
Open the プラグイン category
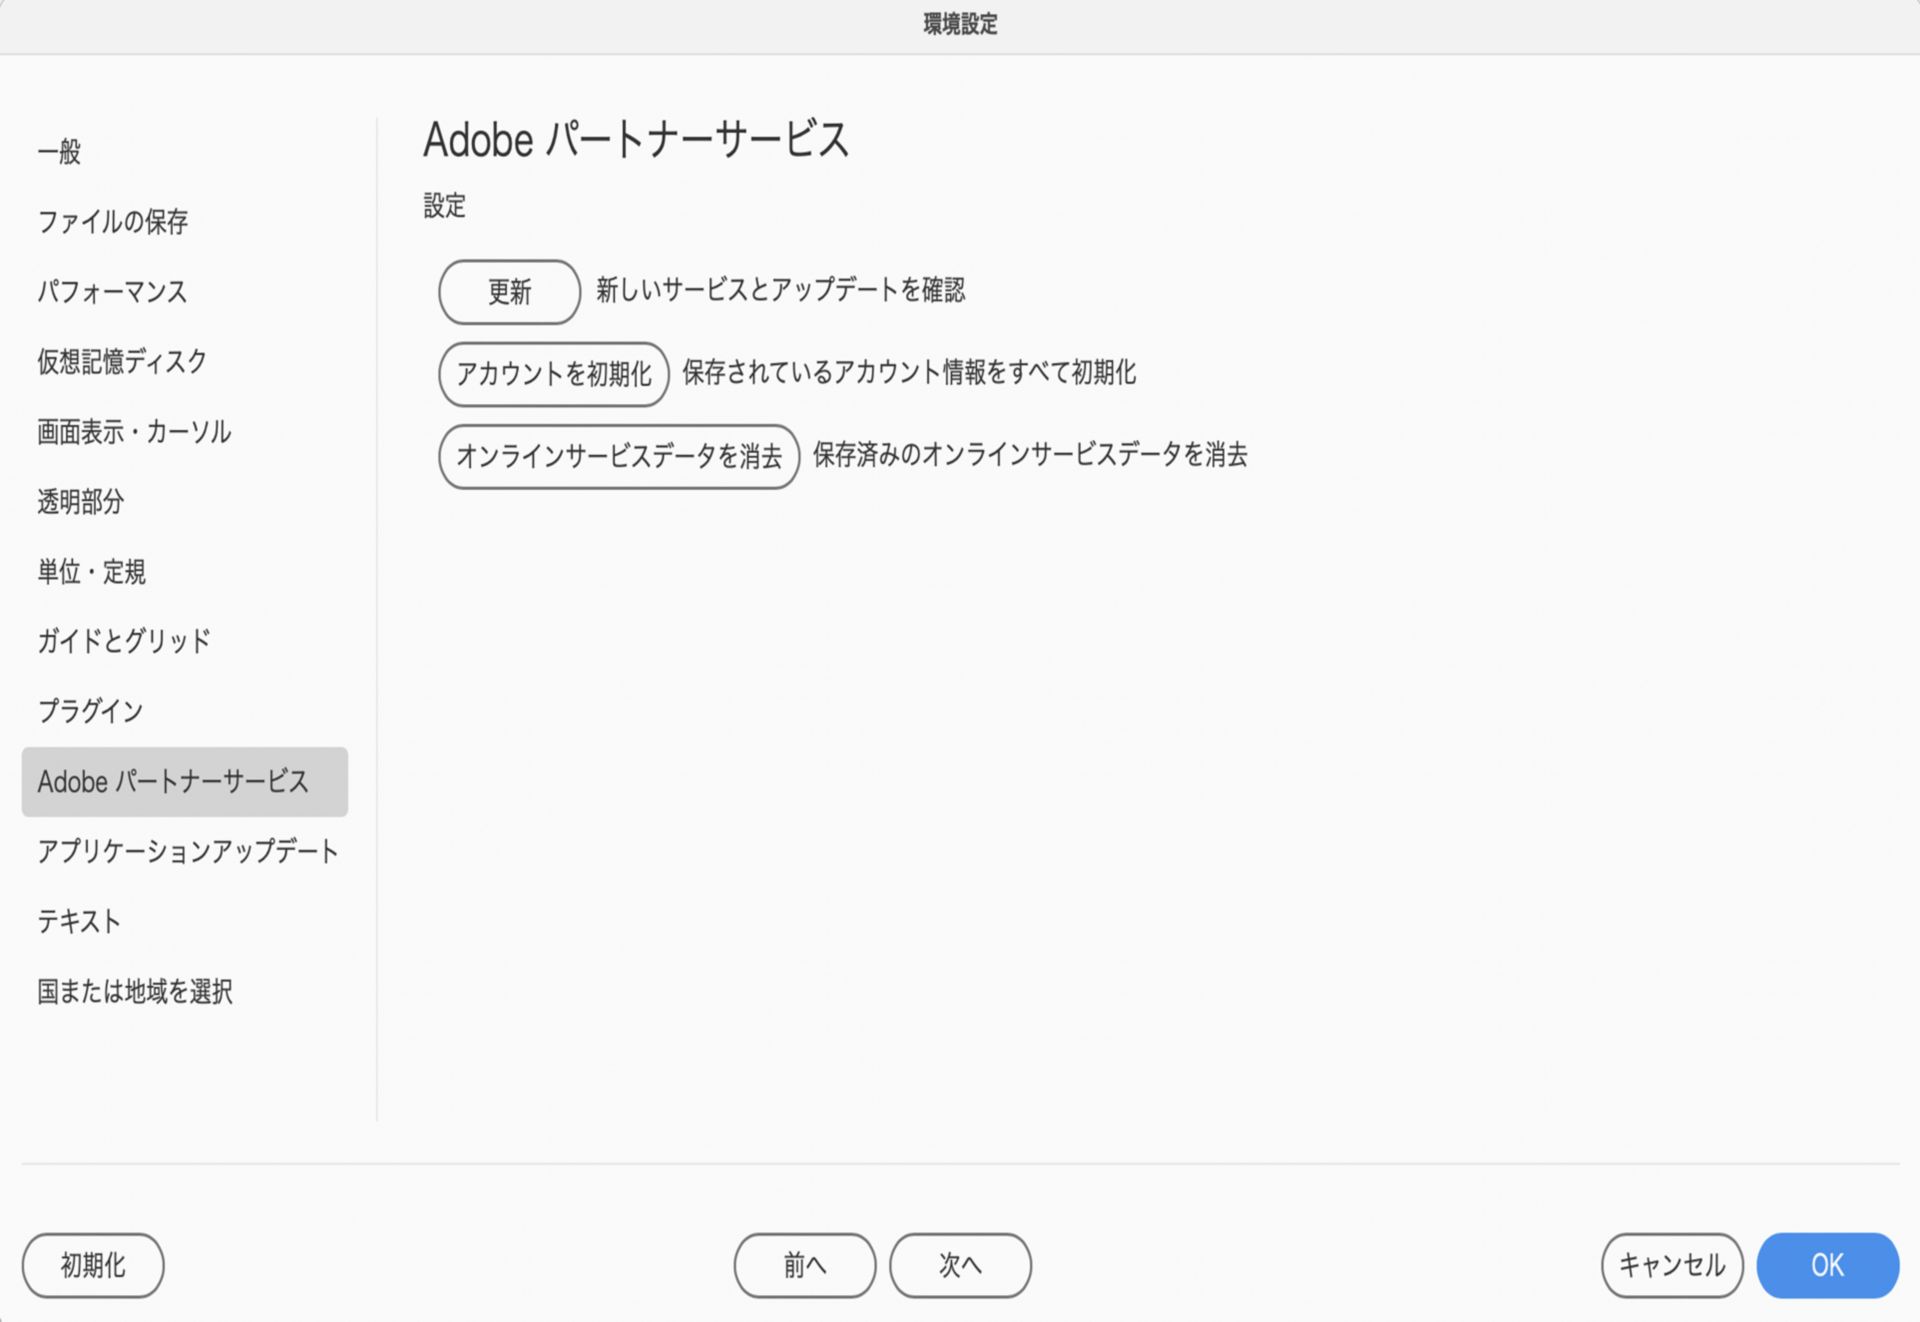90,711
